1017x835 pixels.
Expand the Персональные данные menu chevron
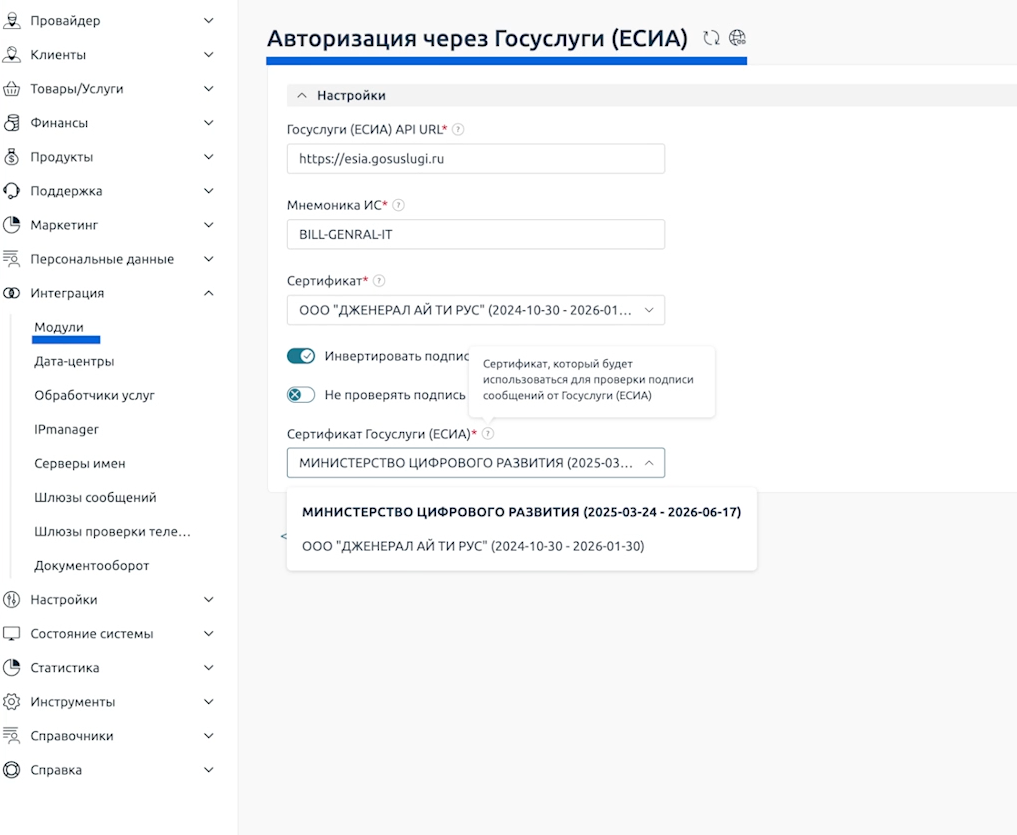tap(209, 259)
